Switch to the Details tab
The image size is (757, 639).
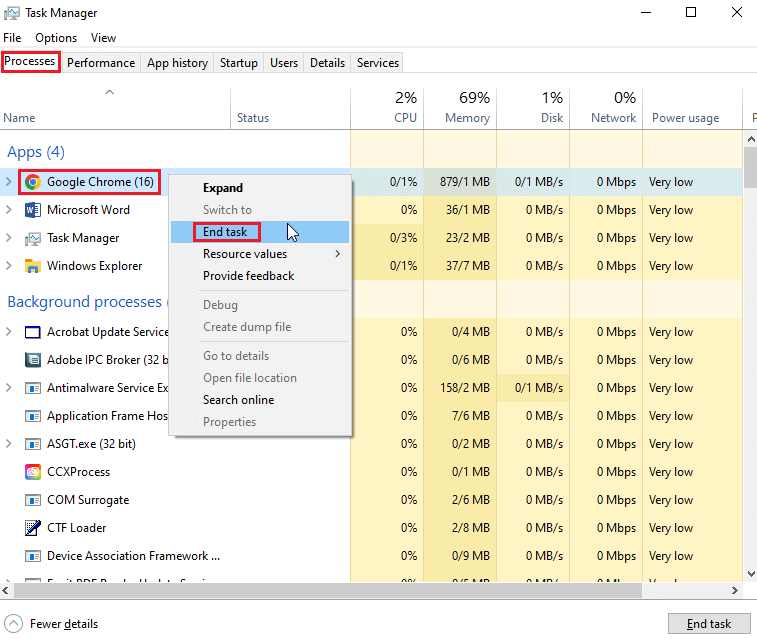click(x=327, y=63)
